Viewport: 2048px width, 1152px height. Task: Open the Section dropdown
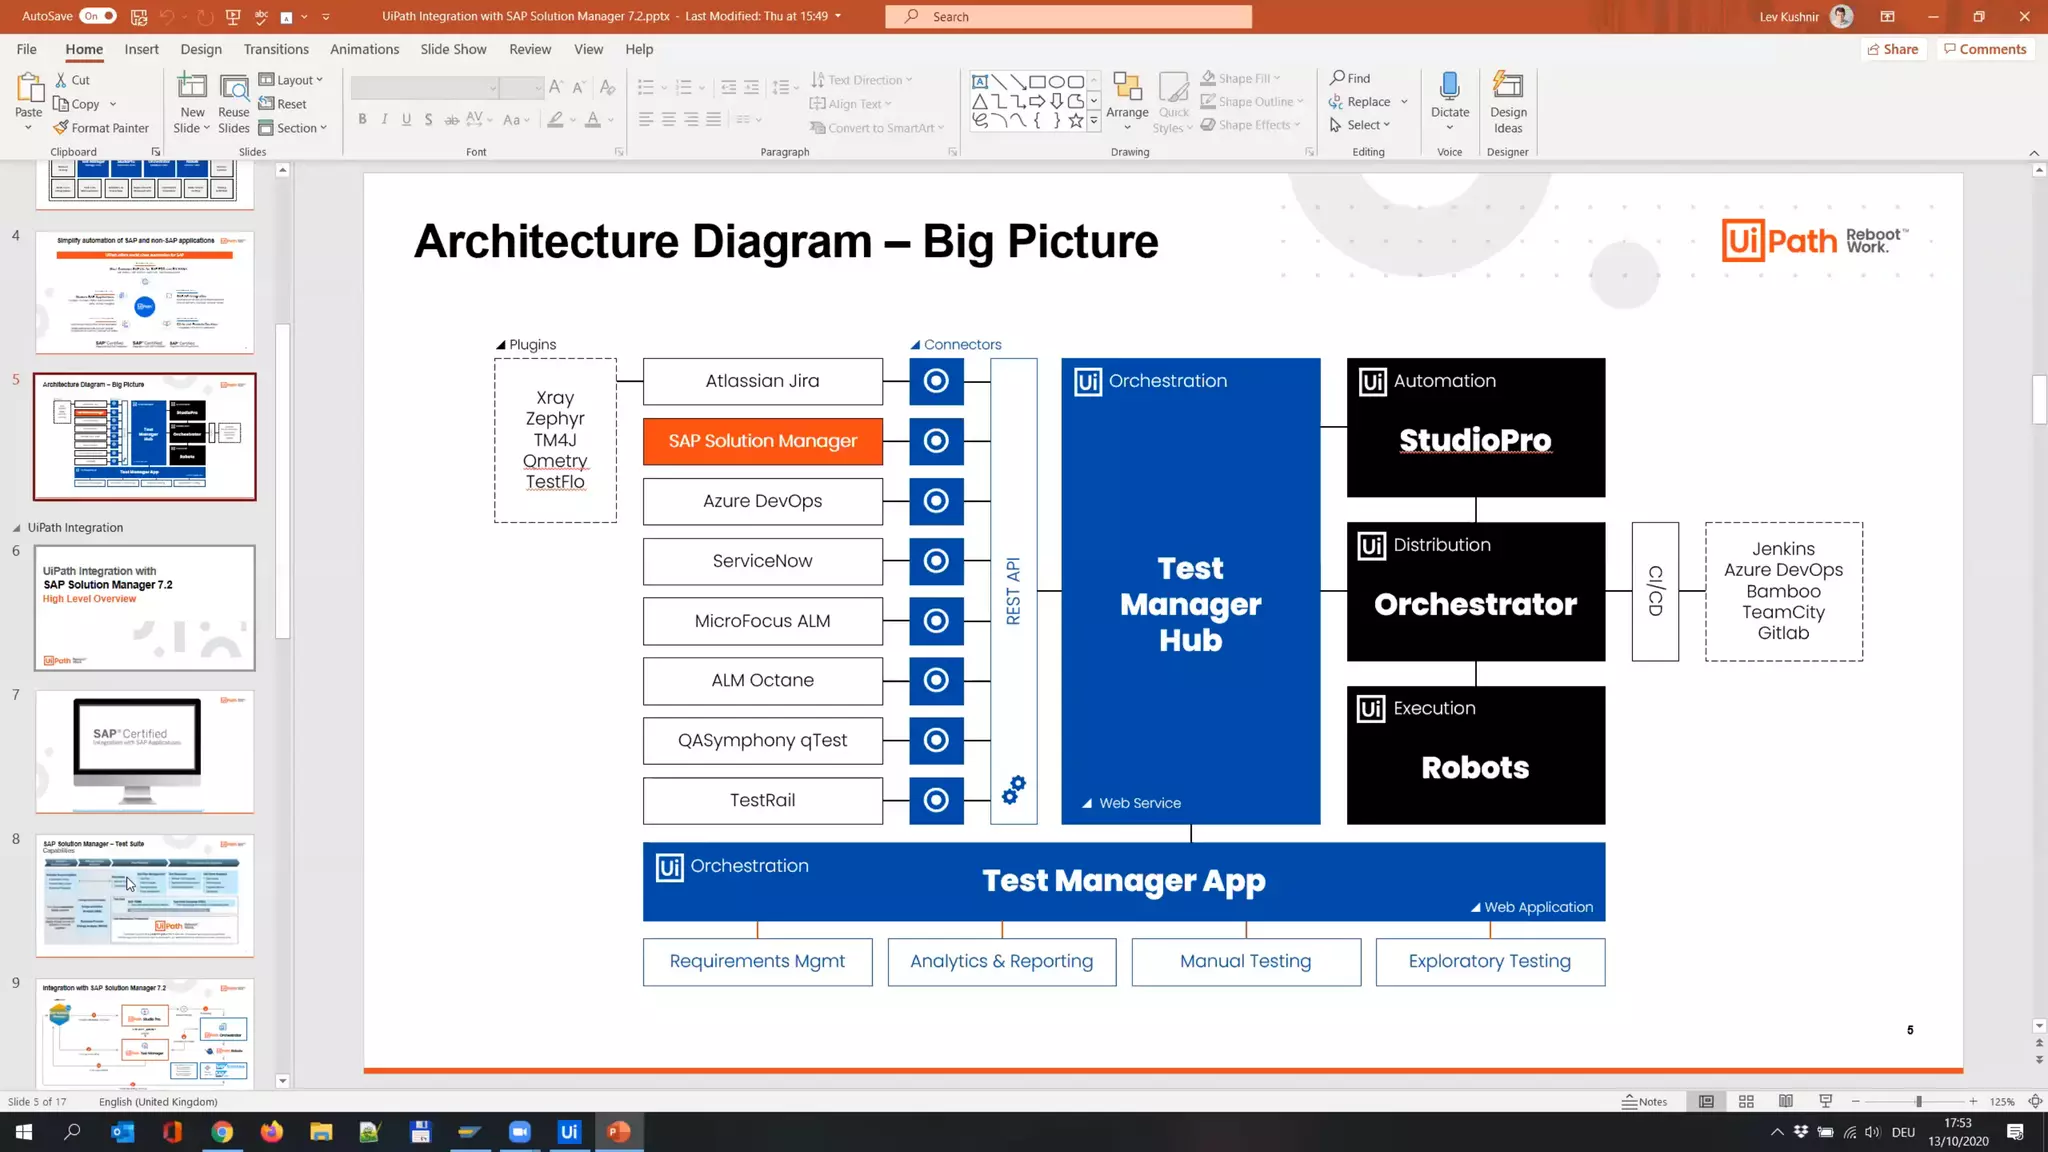coord(293,128)
